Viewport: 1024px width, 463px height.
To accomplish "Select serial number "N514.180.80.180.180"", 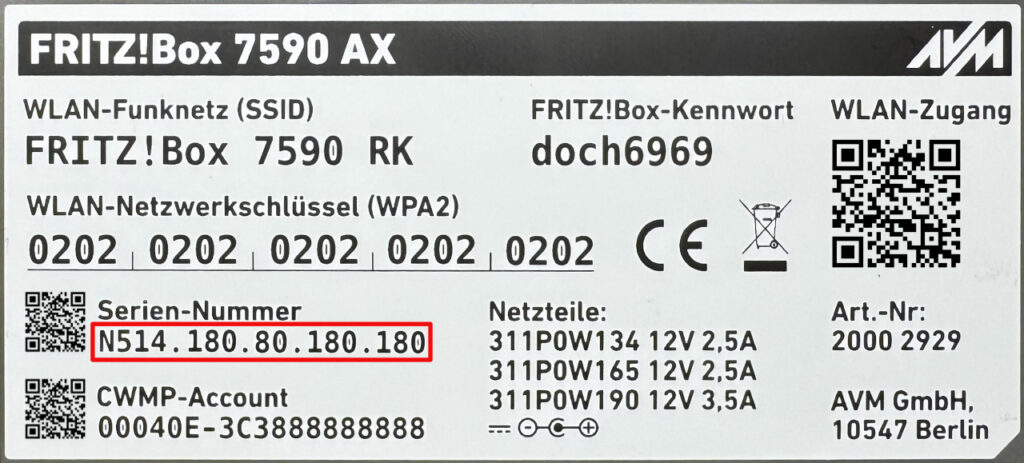I will pos(262,342).
